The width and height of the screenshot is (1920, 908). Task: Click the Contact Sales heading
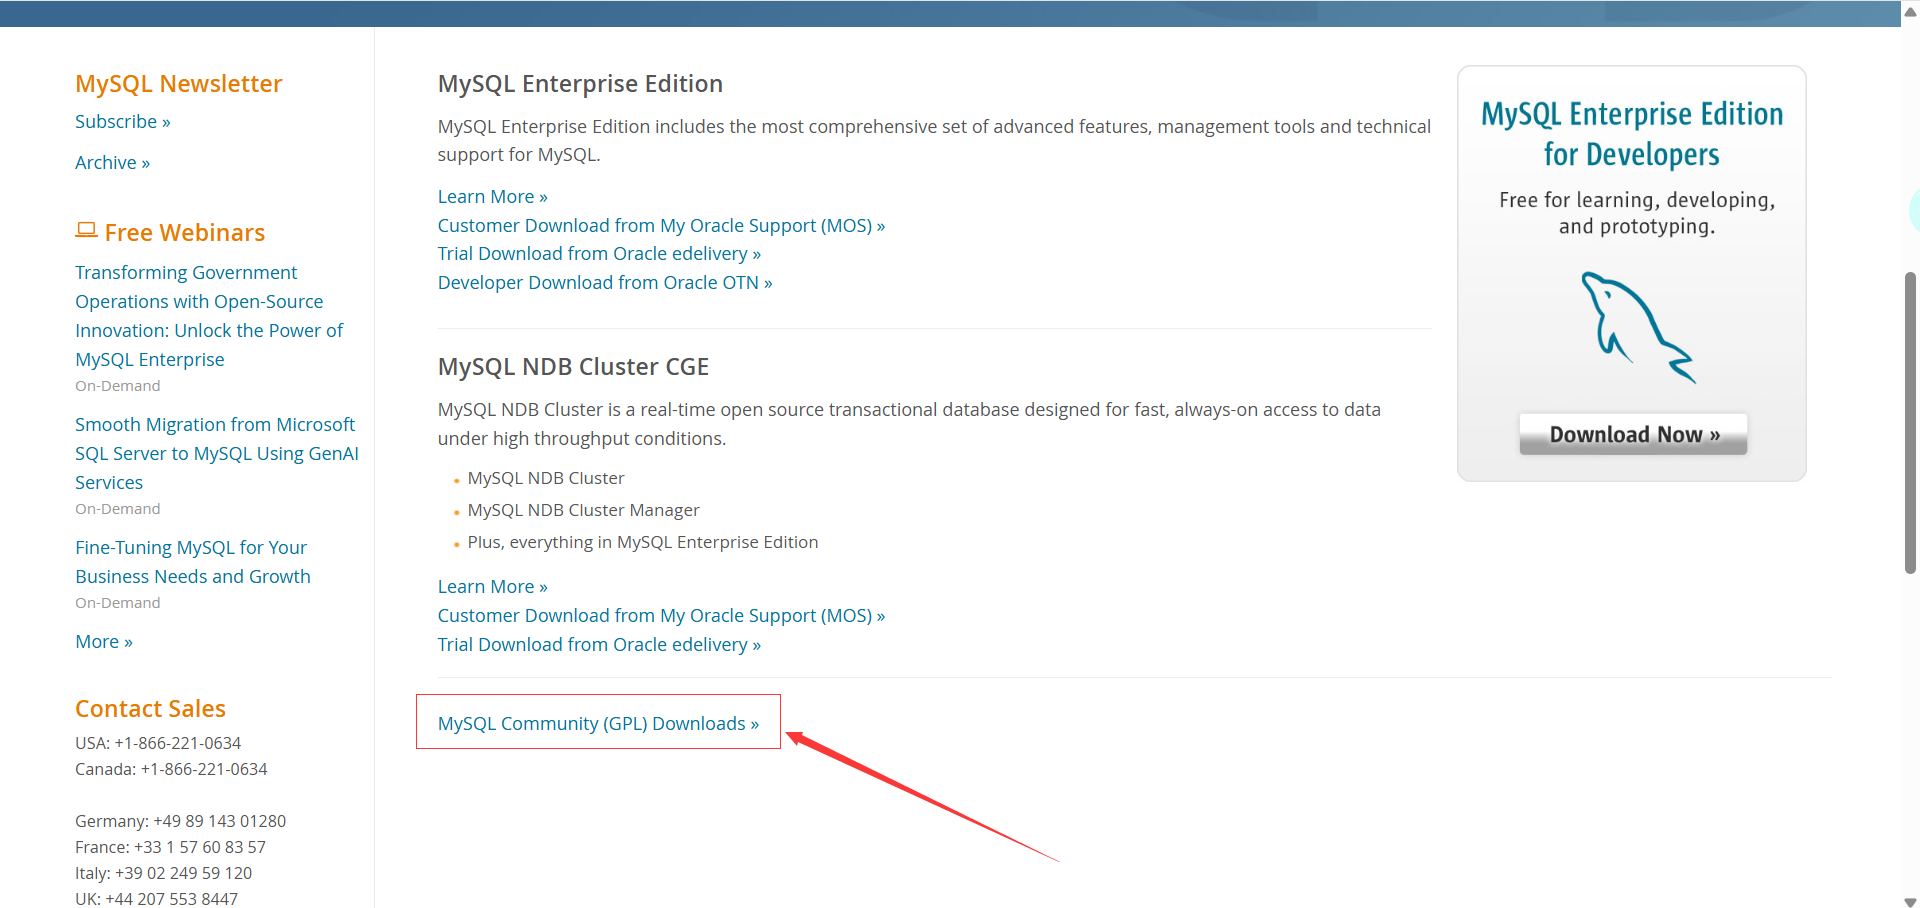(x=150, y=708)
